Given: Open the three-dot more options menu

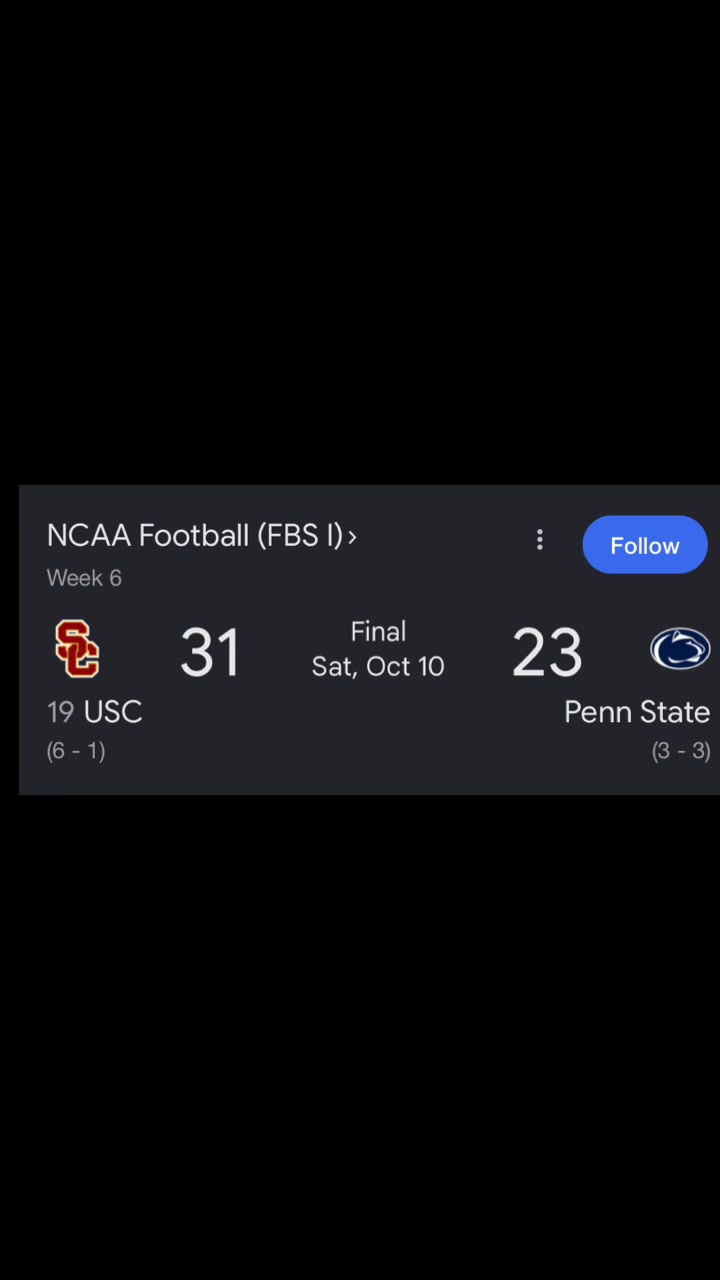Looking at the screenshot, I should 540,540.
